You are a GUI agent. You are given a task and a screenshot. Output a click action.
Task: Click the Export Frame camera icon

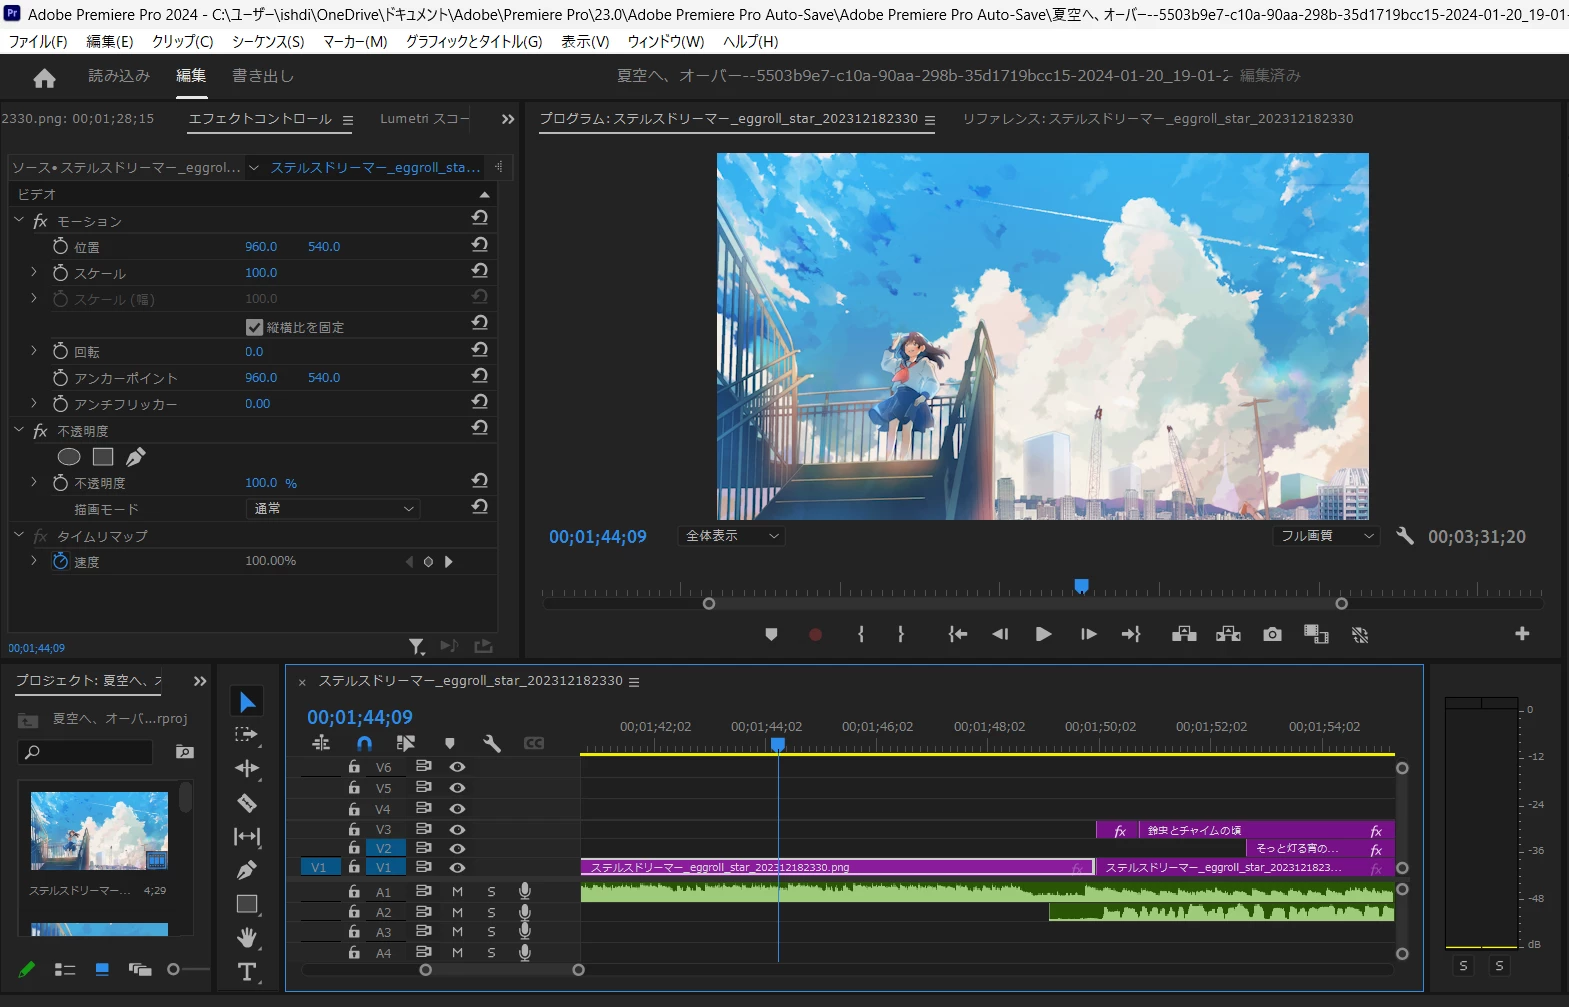click(1272, 634)
